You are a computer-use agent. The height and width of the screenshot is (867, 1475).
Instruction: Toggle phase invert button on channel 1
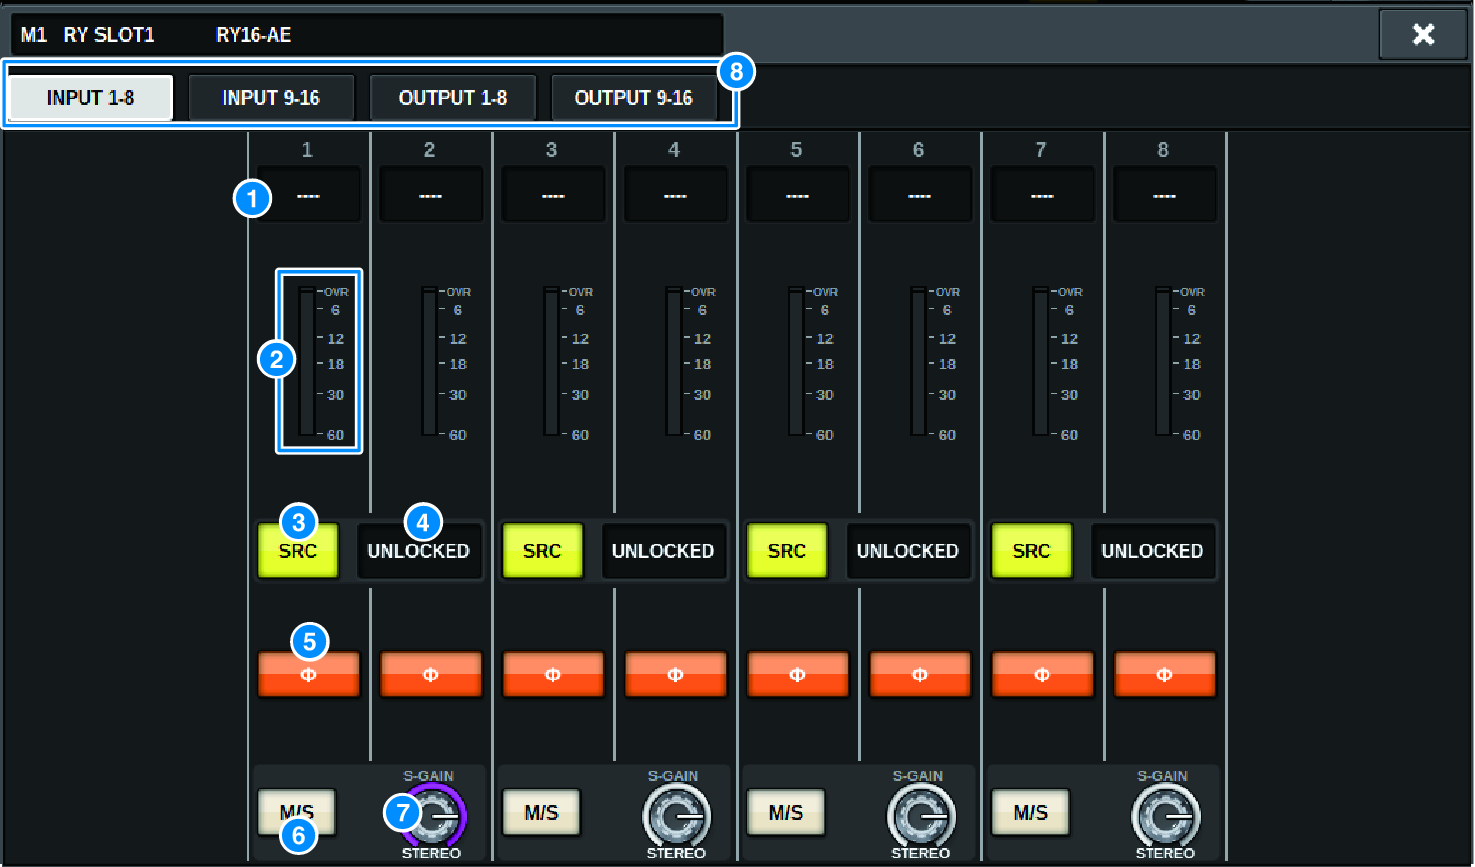point(308,675)
